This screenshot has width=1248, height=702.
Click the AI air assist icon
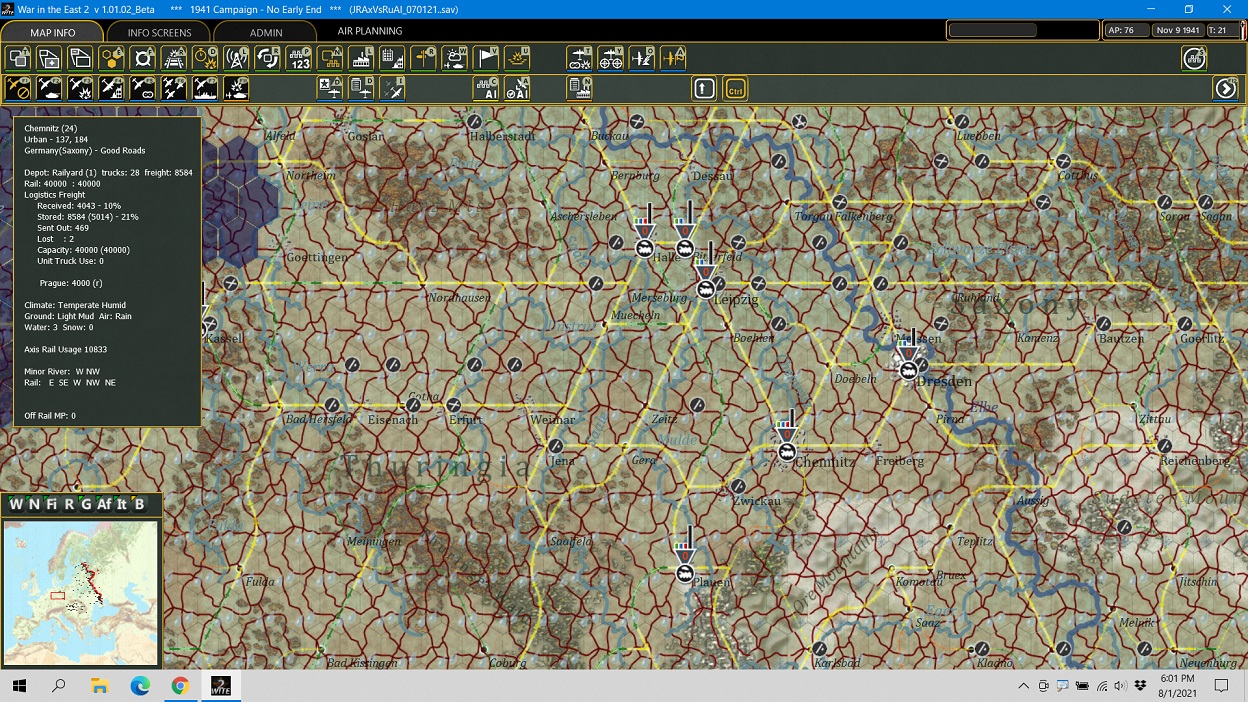click(516, 88)
